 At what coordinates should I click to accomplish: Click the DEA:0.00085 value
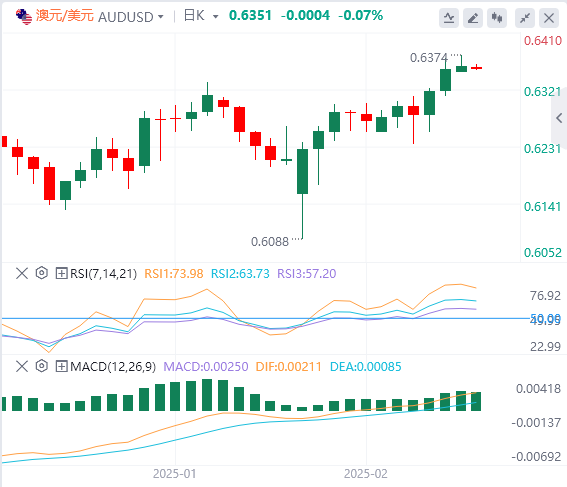pyautogui.click(x=366, y=367)
